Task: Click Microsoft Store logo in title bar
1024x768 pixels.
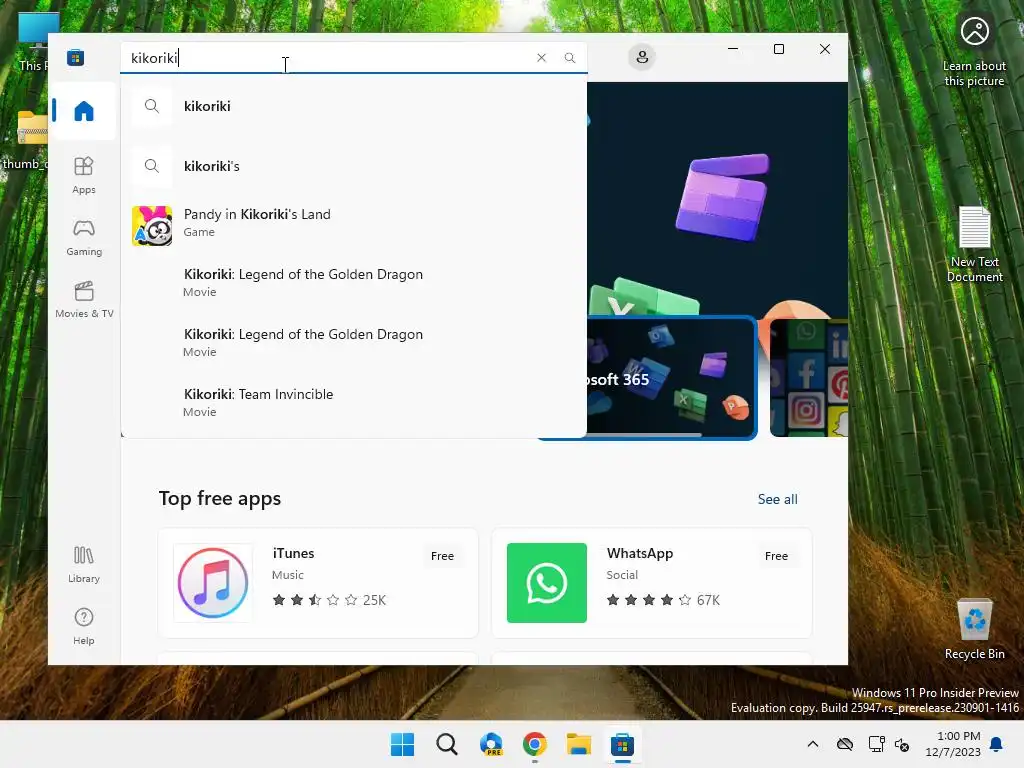Action: tap(75, 57)
